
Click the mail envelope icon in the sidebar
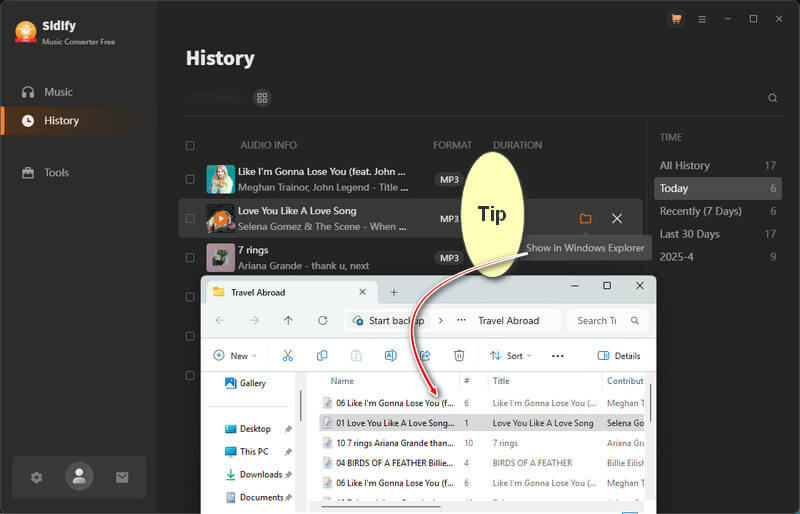click(x=122, y=477)
